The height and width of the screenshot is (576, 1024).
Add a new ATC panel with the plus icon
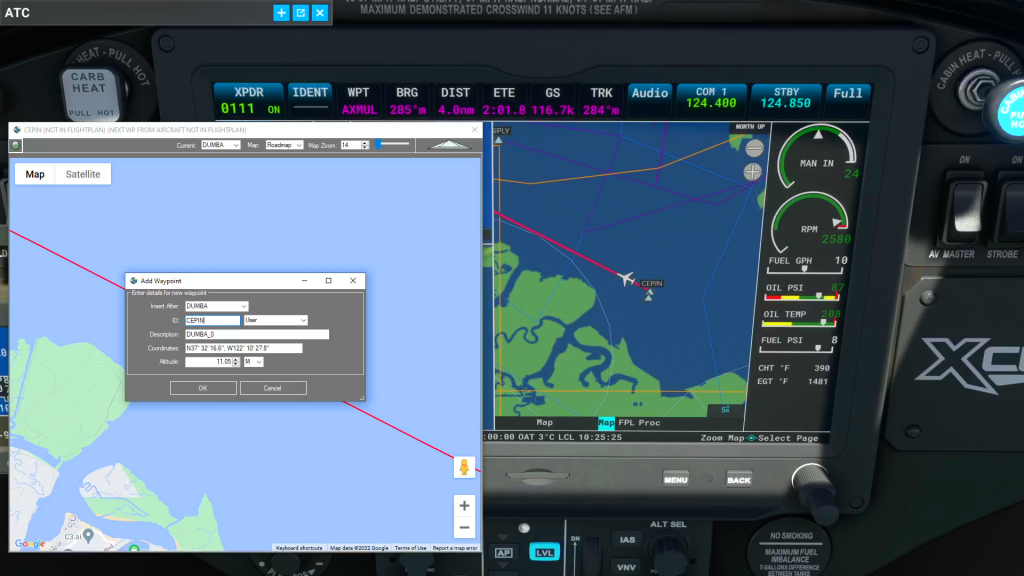click(281, 12)
